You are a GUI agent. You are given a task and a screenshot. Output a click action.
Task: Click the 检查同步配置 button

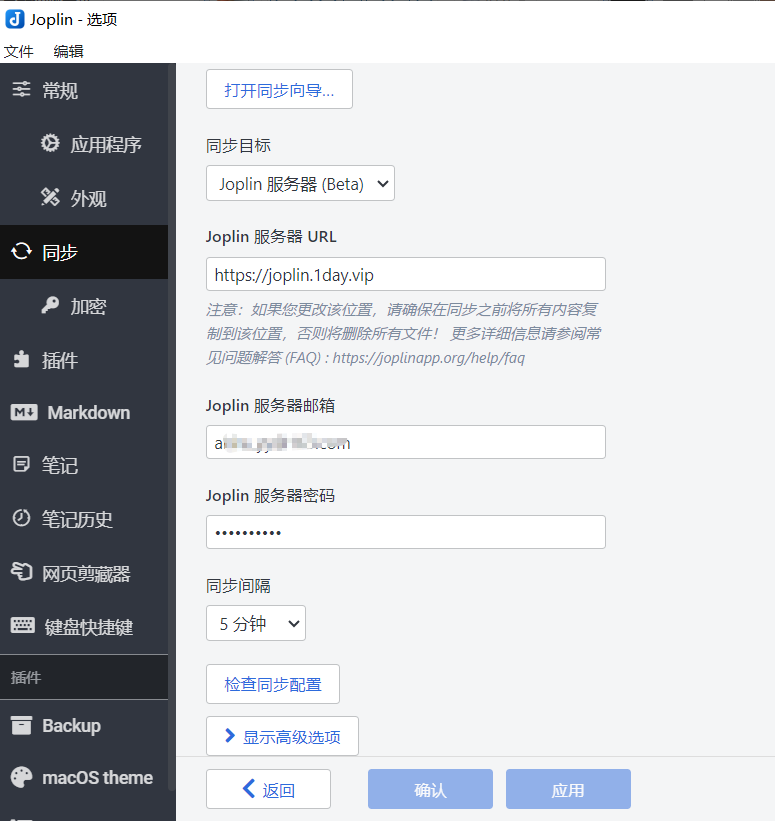[x=273, y=684]
